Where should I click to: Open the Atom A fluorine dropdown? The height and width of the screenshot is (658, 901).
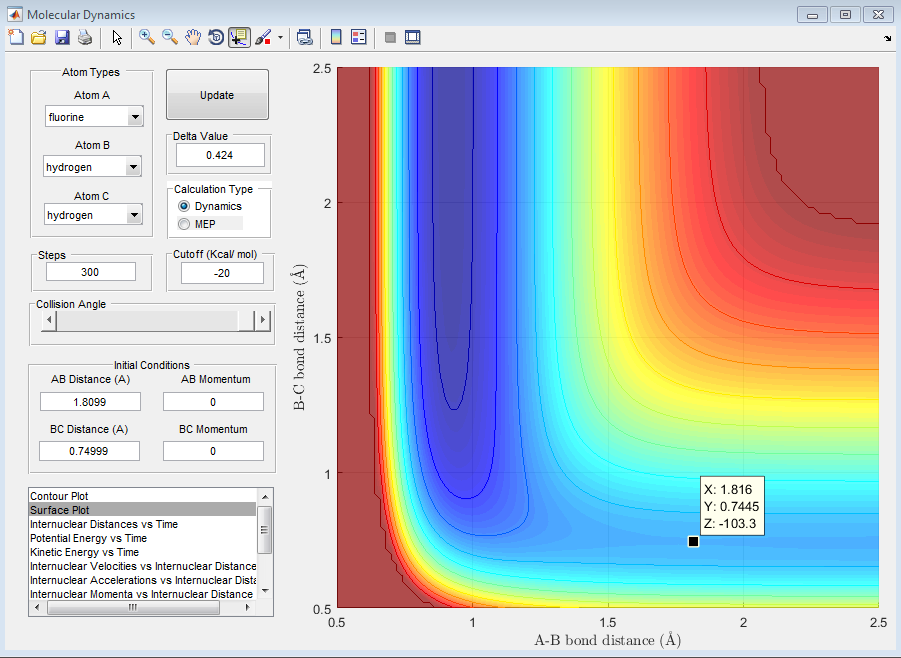[x=135, y=117]
